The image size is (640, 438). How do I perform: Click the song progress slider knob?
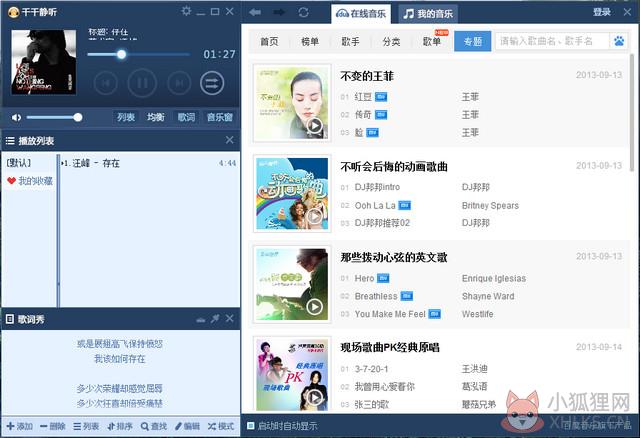point(121,54)
